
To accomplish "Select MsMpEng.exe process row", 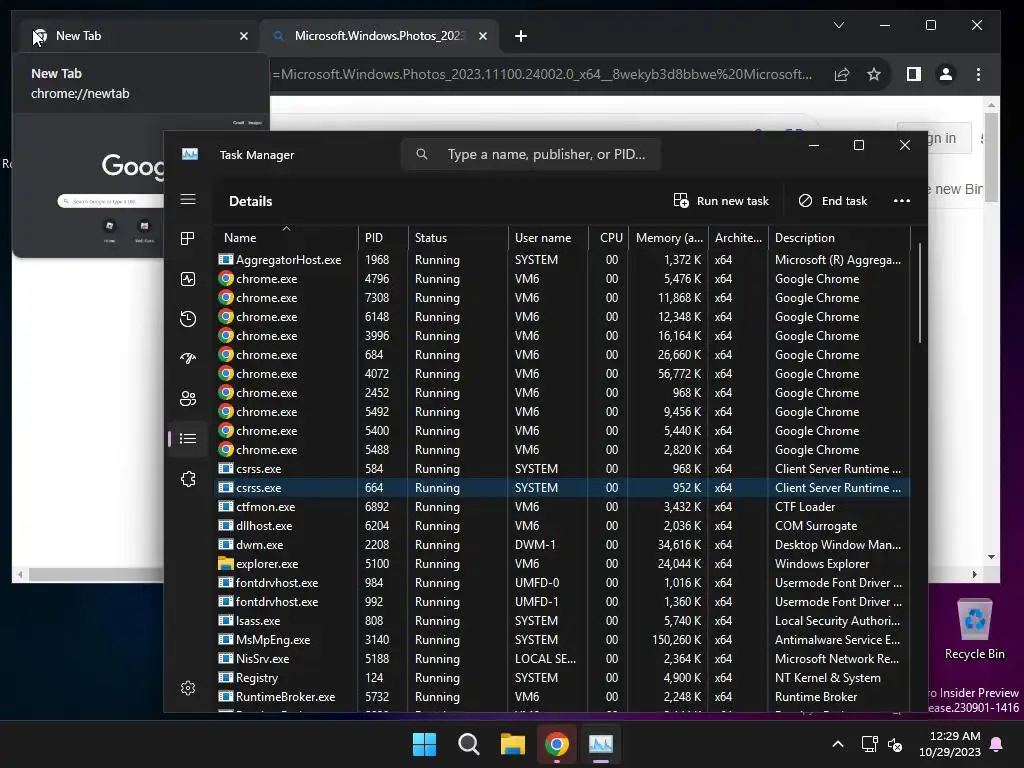I will click(x=562, y=640).
